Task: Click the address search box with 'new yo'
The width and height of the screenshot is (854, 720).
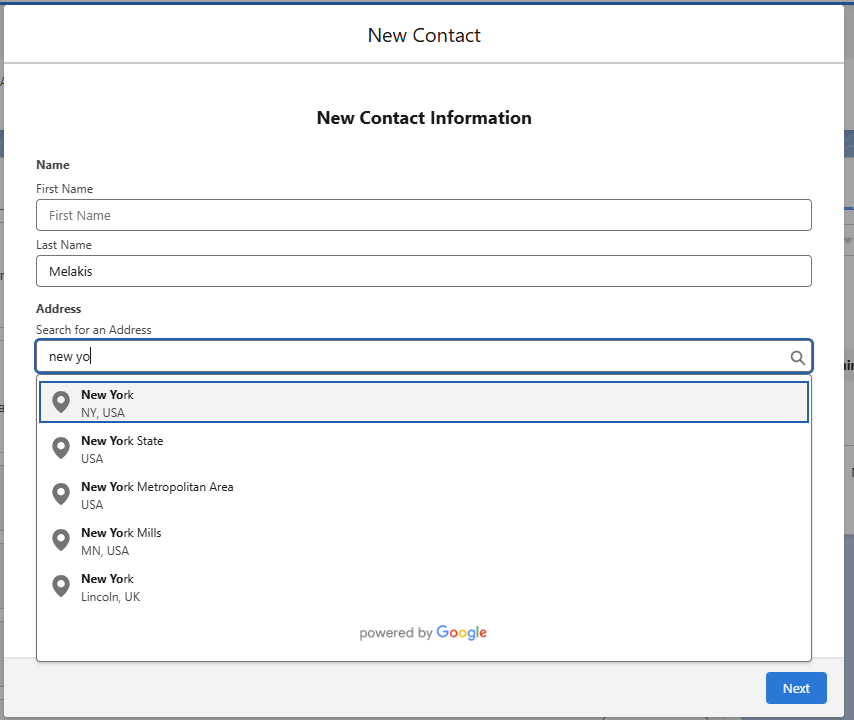Action: click(424, 357)
